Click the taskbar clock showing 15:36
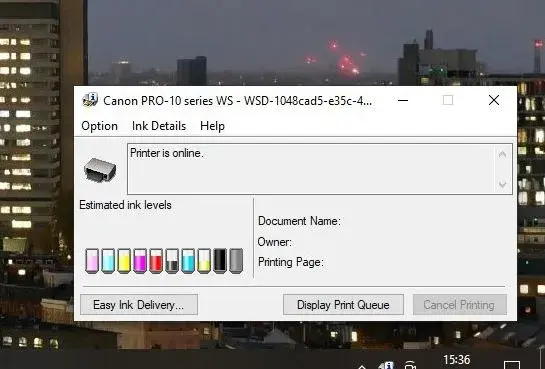The width and height of the screenshot is (545, 369). (x=457, y=360)
